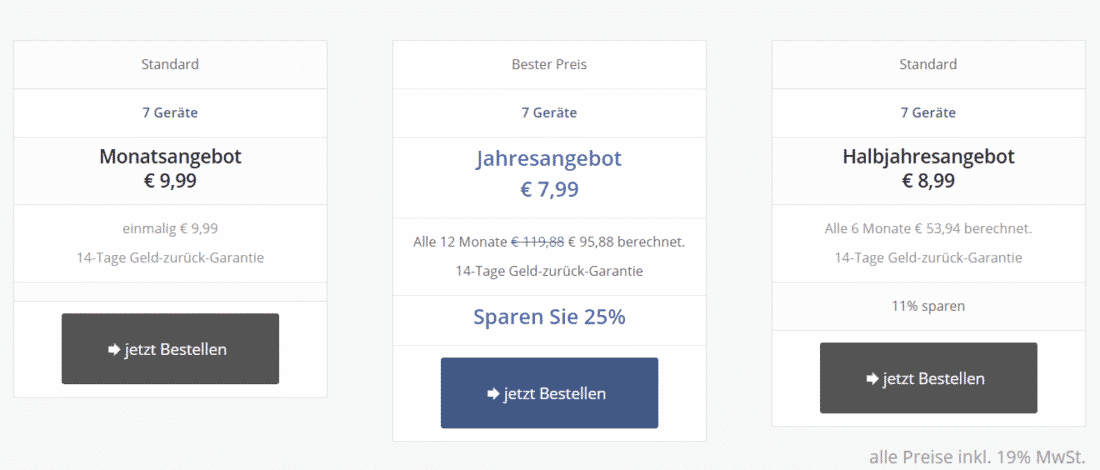Click the Bester Preis label
1100x470 pixels.
tap(549, 65)
